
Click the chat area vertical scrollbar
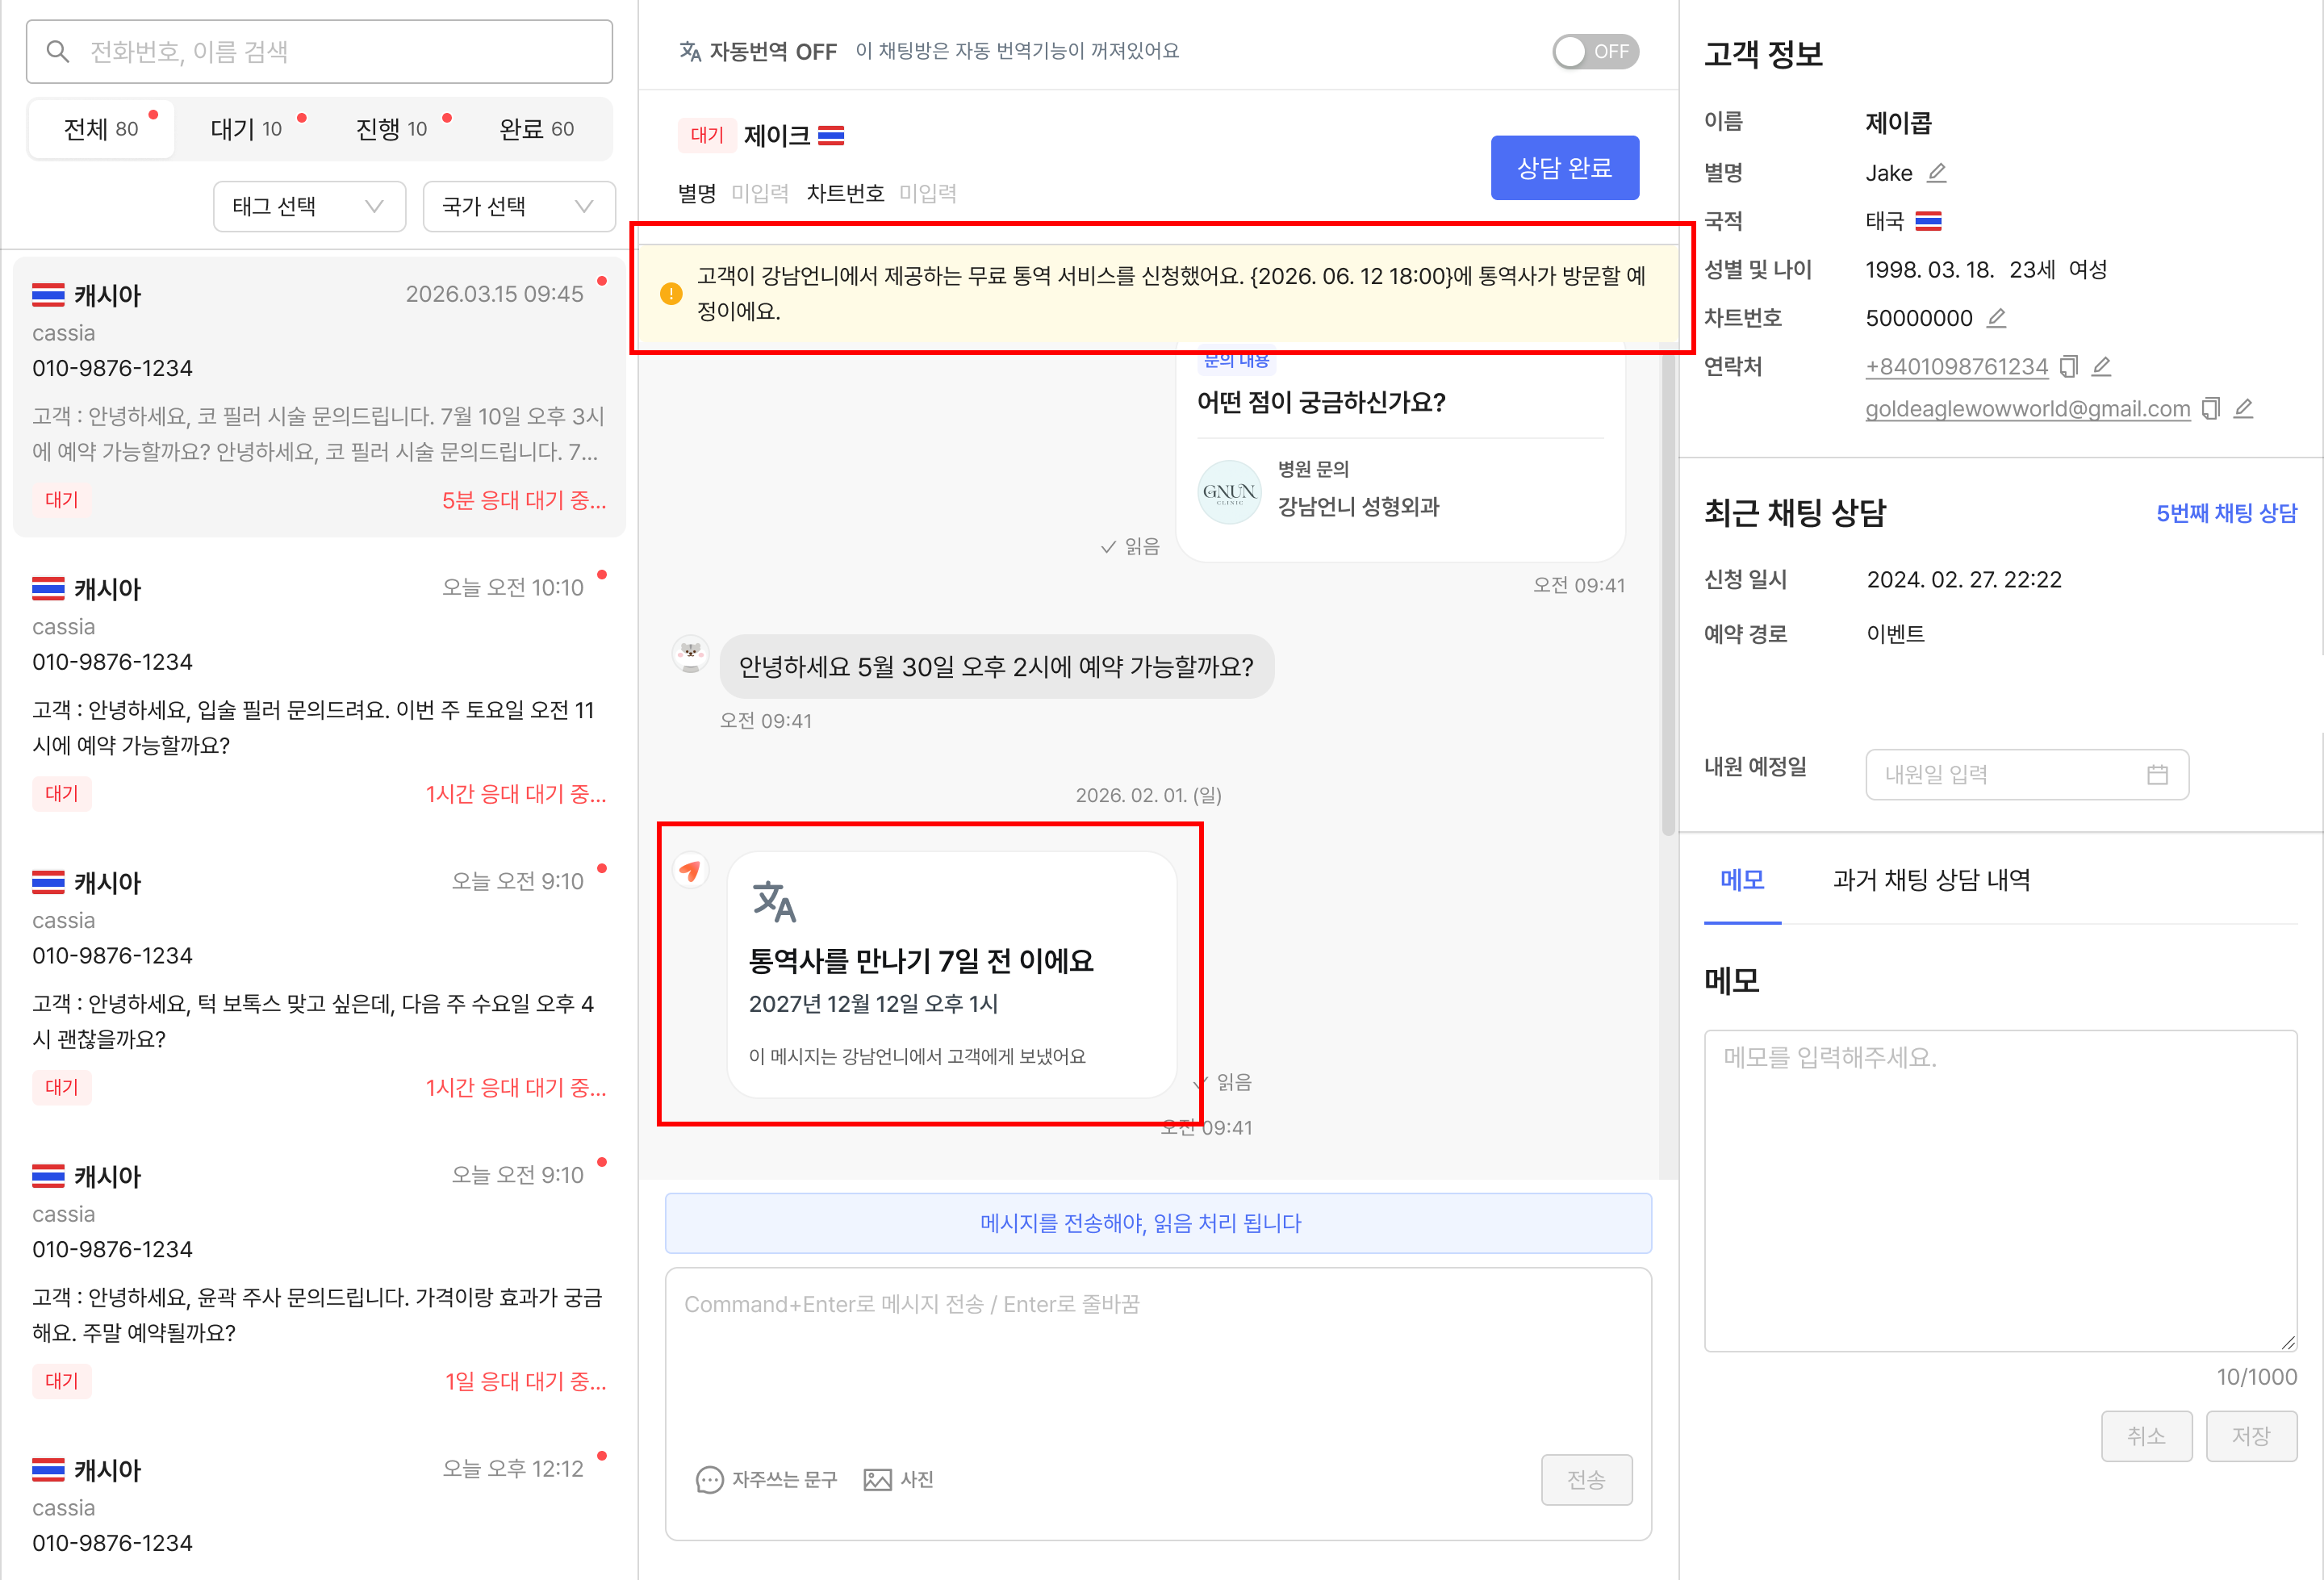click(x=1668, y=590)
